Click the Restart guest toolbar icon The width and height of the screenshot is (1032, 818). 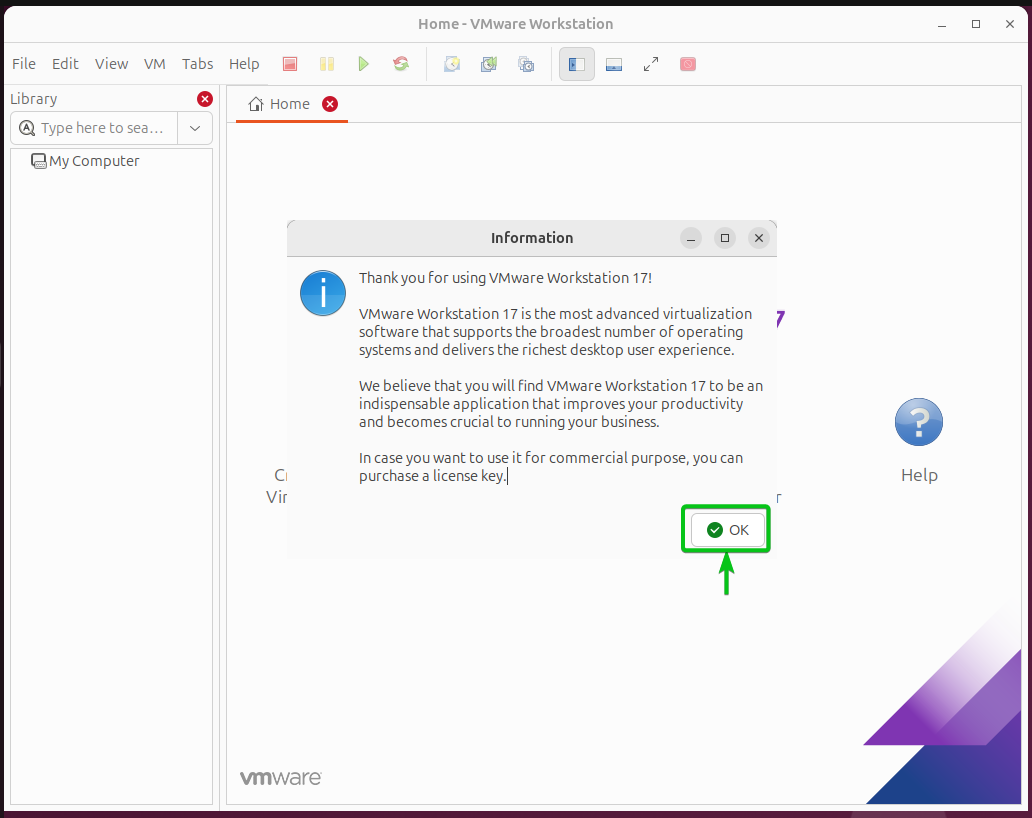click(401, 64)
